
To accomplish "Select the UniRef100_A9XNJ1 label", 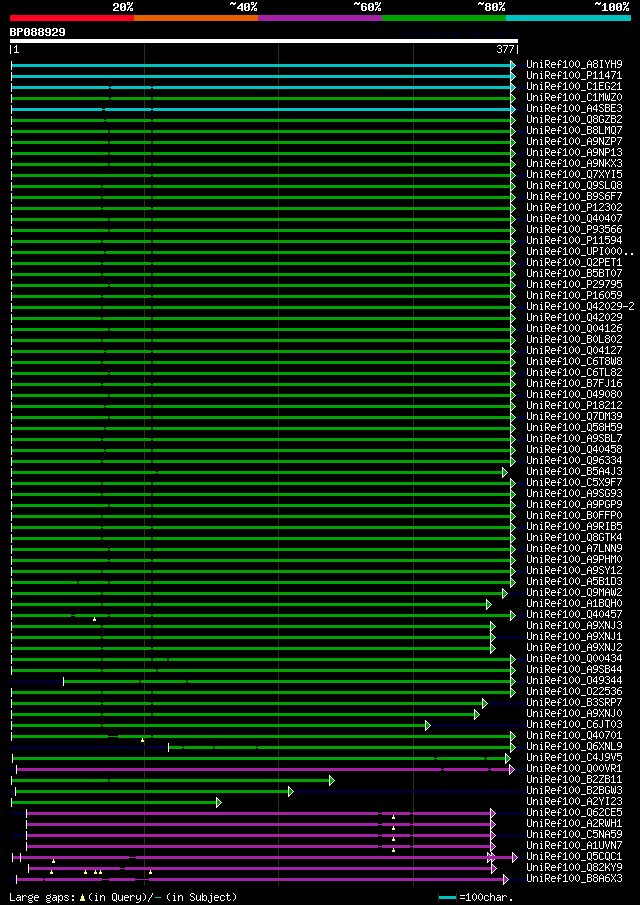I will pos(574,636).
